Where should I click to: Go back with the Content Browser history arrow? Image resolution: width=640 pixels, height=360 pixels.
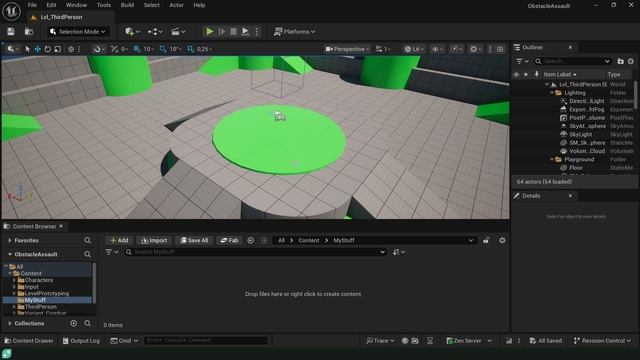[251, 240]
